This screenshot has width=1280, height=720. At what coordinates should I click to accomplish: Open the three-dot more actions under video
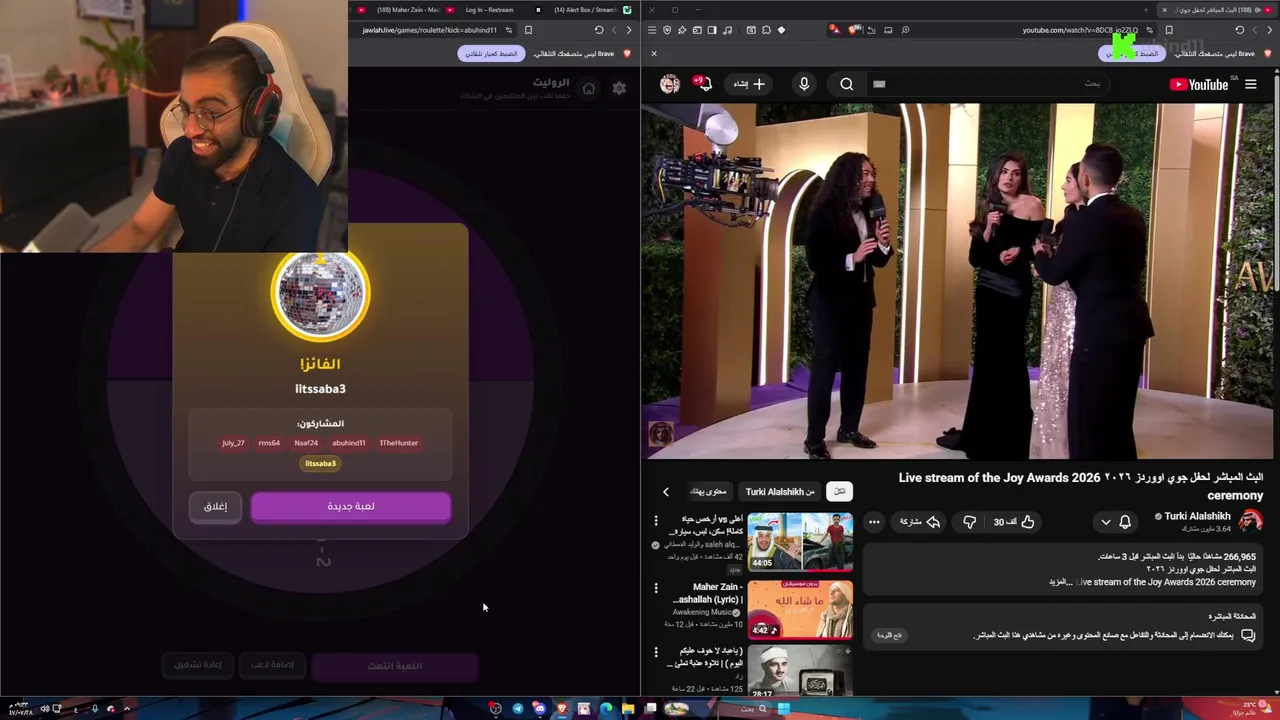click(x=874, y=522)
